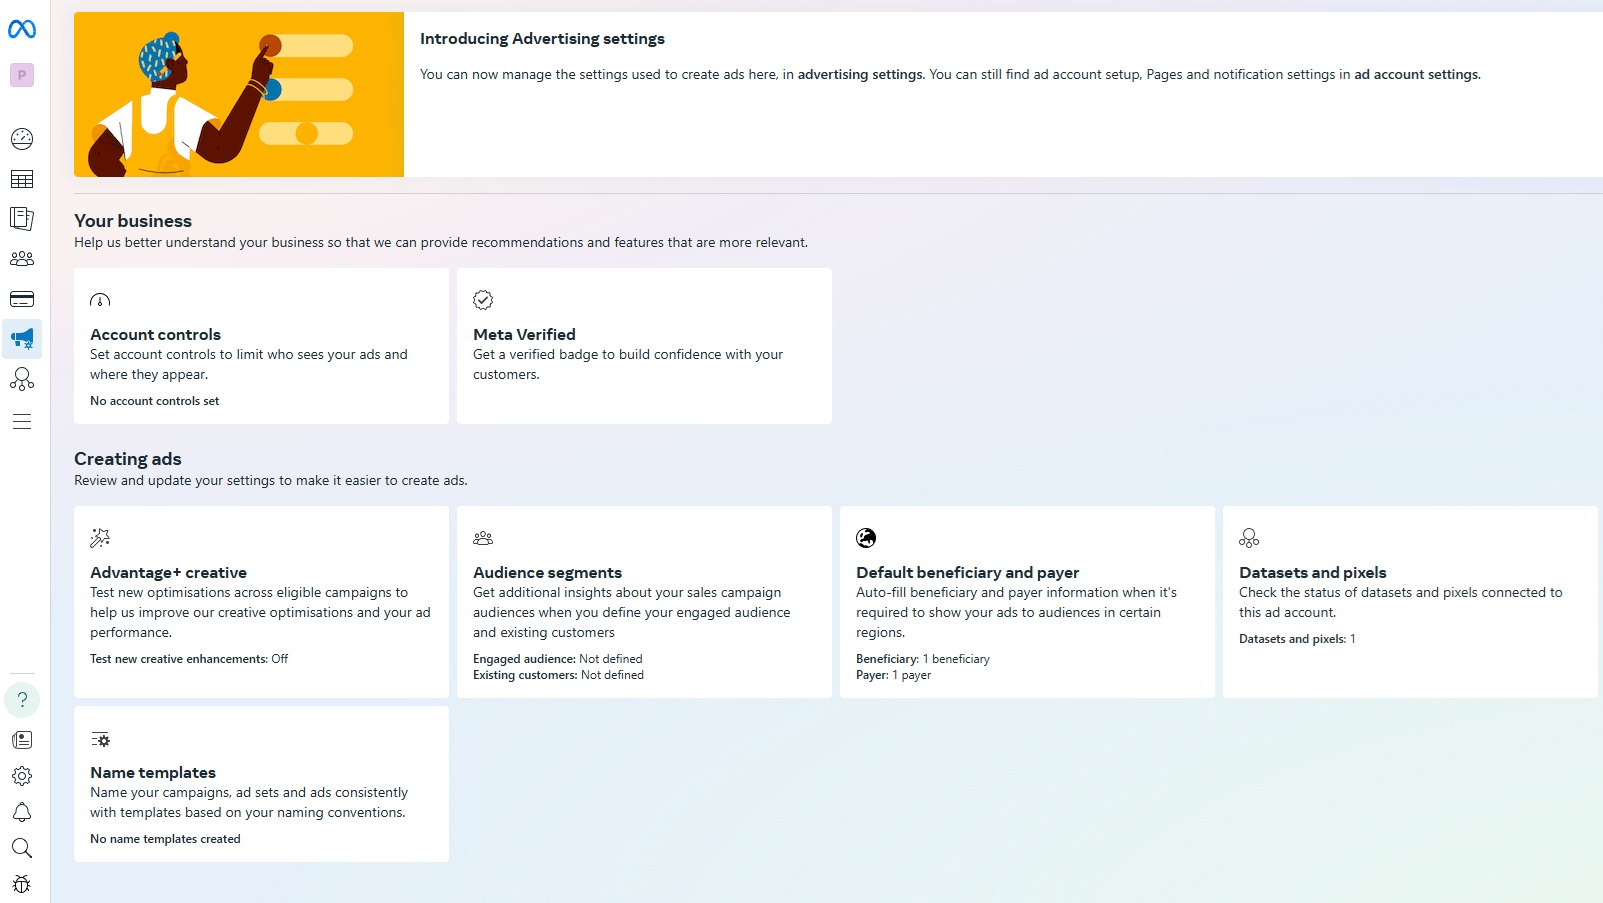Open Events Manager nodes icon in sidebar

[x=22, y=379]
